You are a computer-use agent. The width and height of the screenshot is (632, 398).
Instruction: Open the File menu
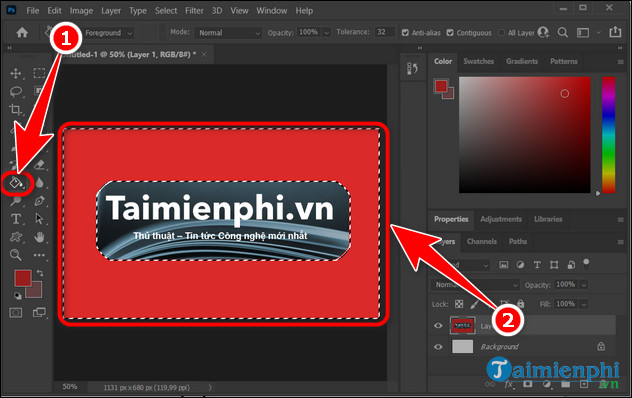33,10
